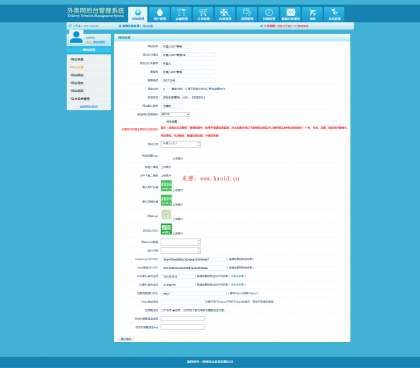Select the second filled radio option near form bottom
Viewport: 420px width, 368px height.
pyautogui.click(x=174, y=310)
